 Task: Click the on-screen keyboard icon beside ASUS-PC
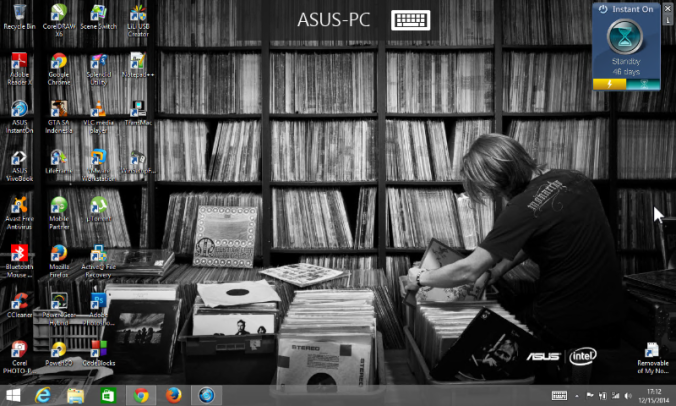coord(410,20)
